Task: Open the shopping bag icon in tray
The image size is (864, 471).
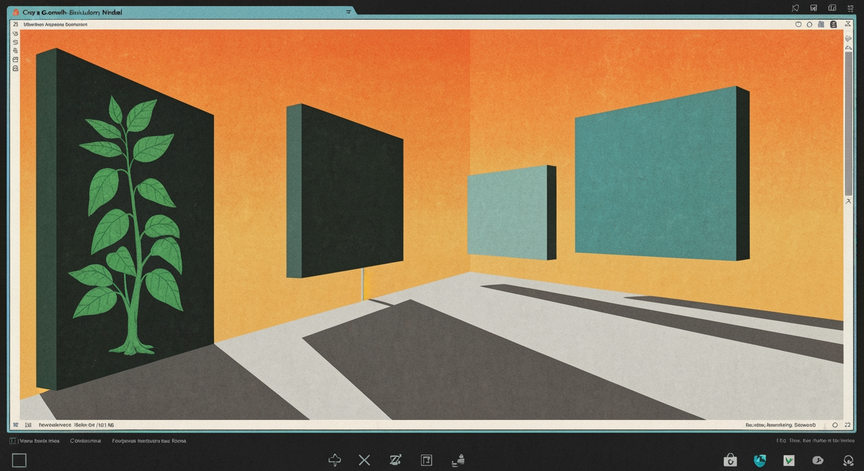Action: (x=730, y=460)
